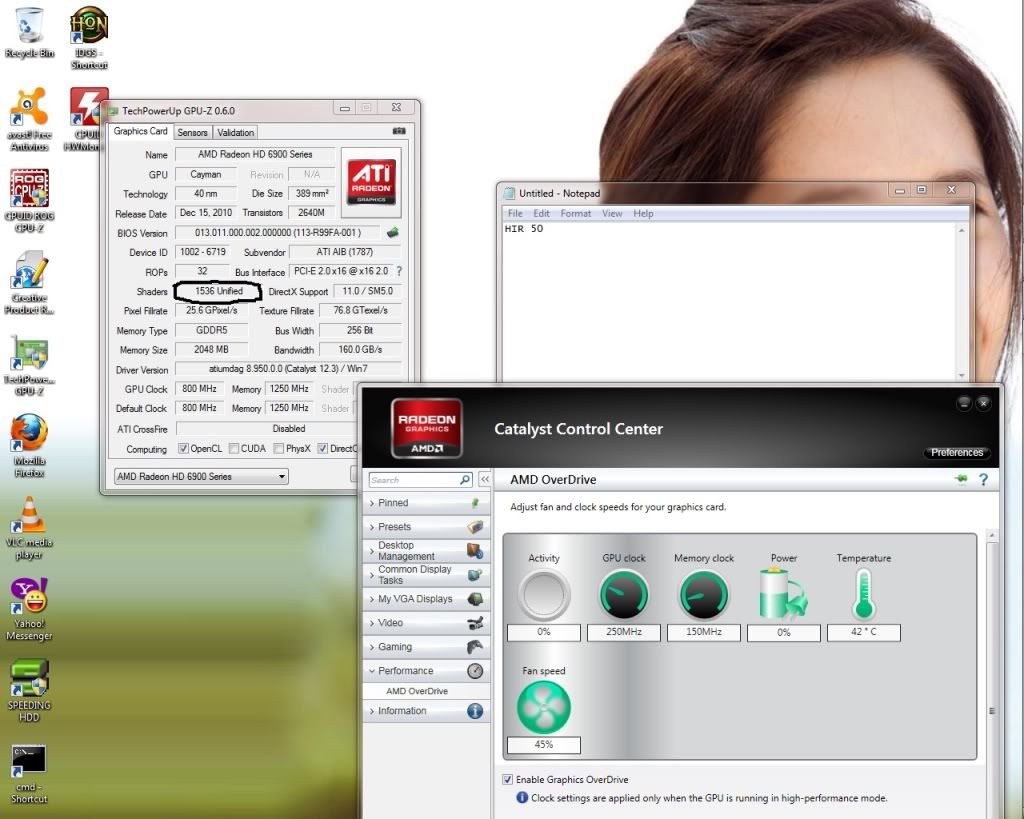1024x819 pixels.
Task: Launch Mozilla Firefox desktop icon
Action: (29, 445)
